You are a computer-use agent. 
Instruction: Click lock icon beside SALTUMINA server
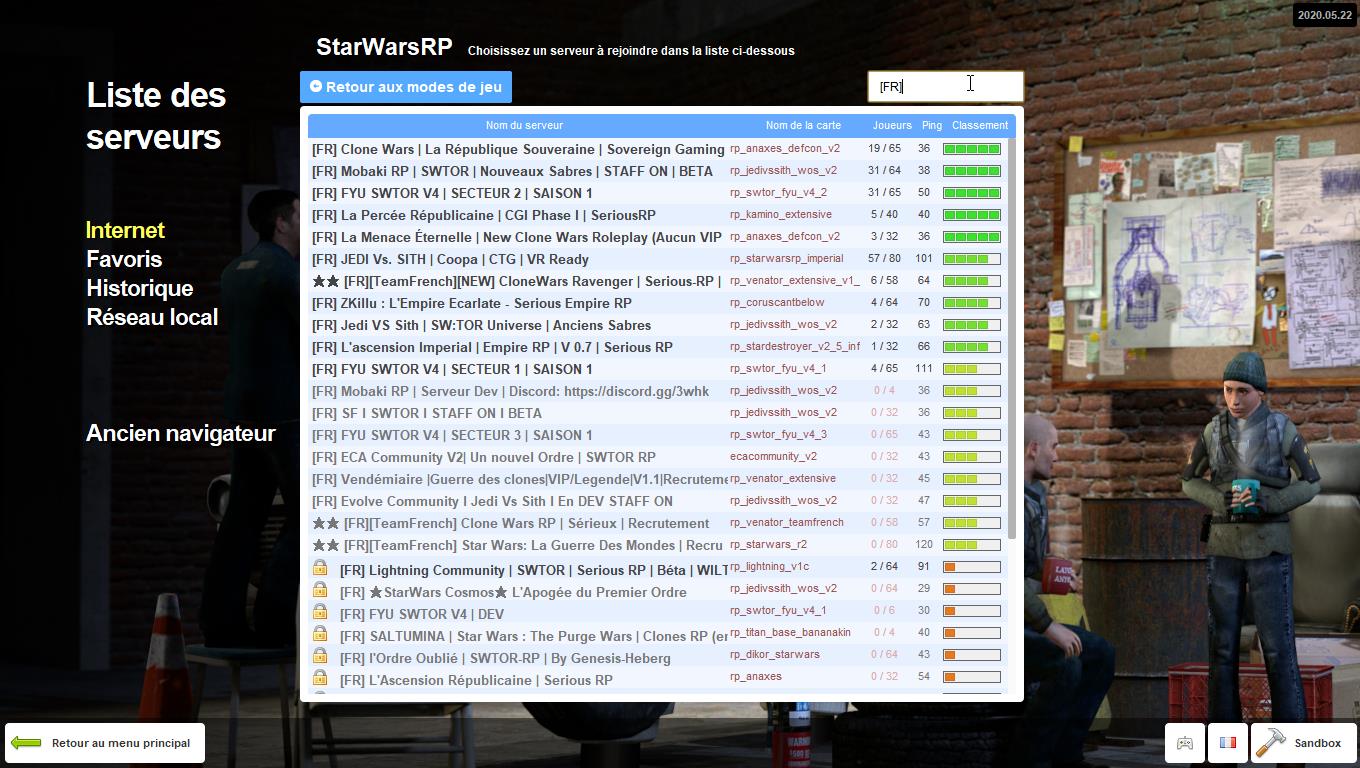click(320, 634)
